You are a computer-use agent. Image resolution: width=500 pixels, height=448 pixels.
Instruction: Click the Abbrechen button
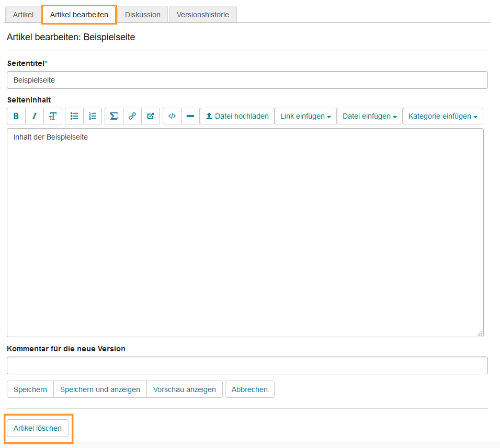pyautogui.click(x=250, y=389)
